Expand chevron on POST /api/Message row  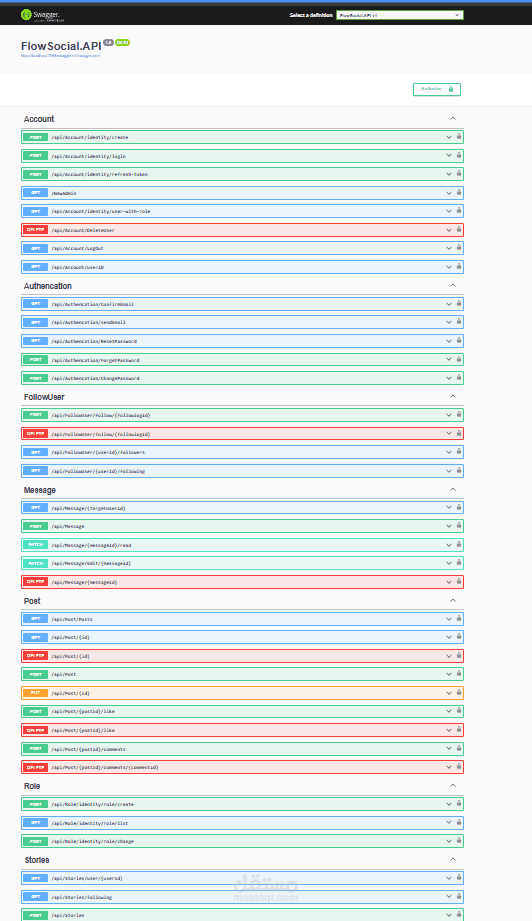point(449,526)
